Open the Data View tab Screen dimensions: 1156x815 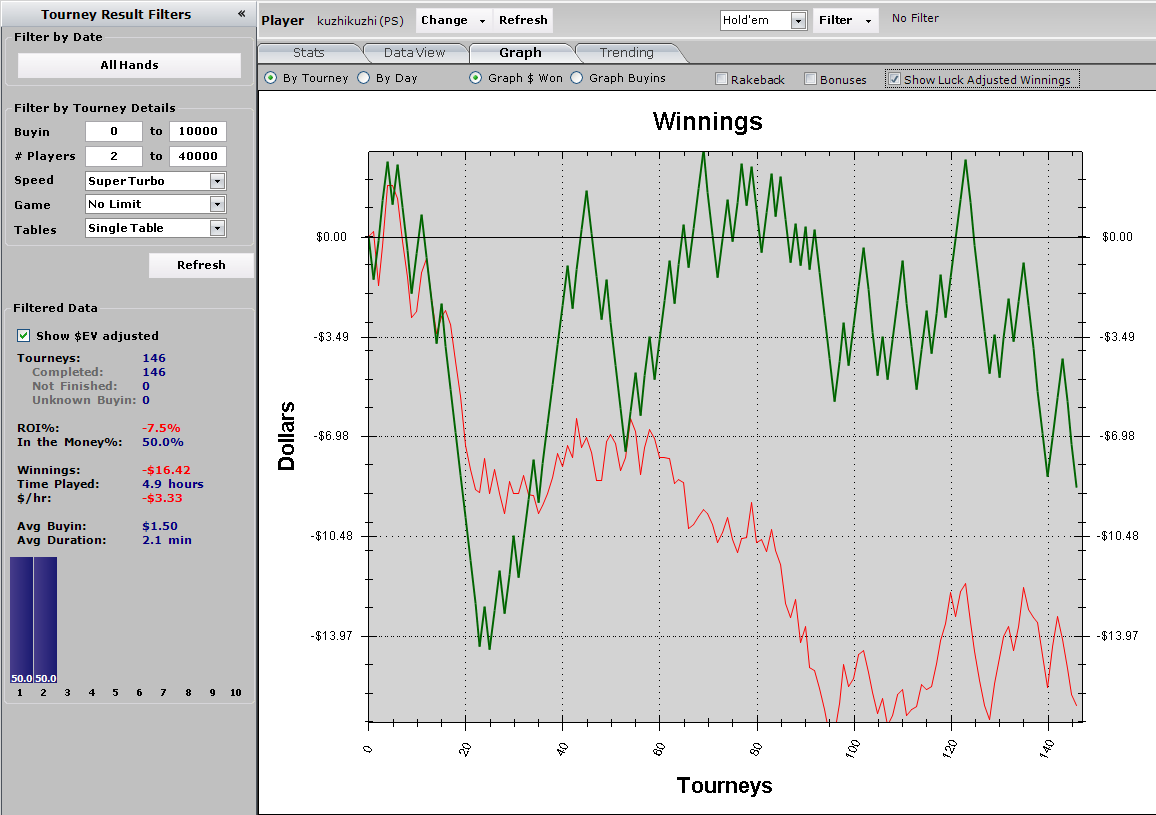414,53
